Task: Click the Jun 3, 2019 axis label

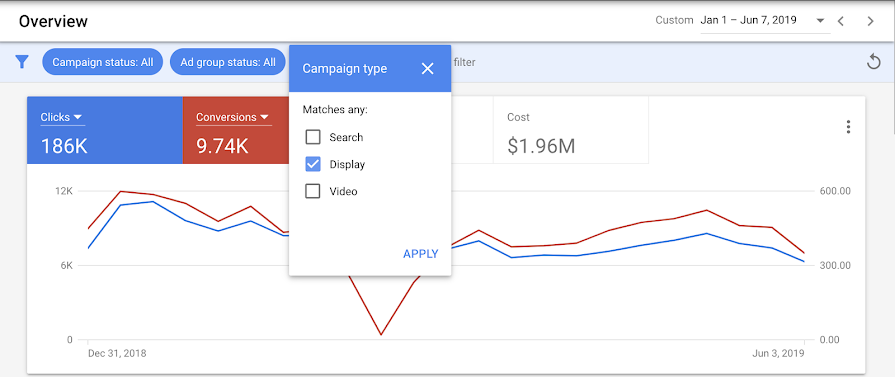Action: pos(777,354)
